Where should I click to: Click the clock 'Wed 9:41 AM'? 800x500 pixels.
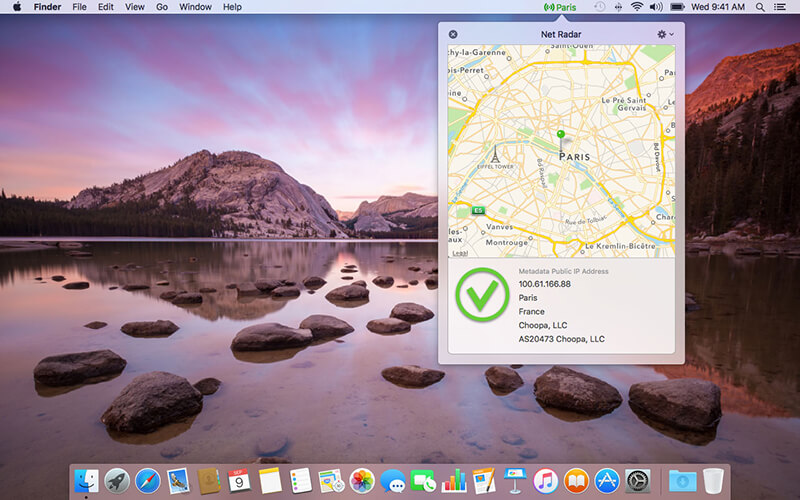718,7
